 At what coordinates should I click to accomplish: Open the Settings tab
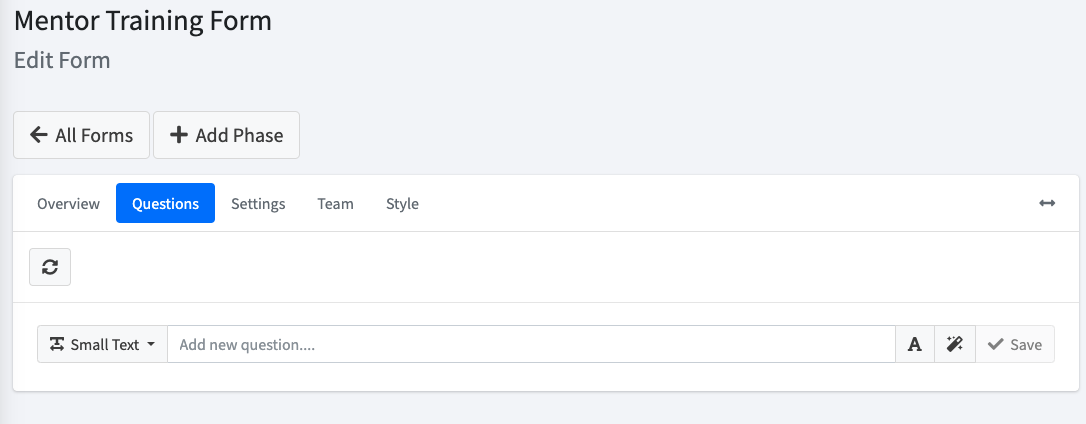pos(258,204)
